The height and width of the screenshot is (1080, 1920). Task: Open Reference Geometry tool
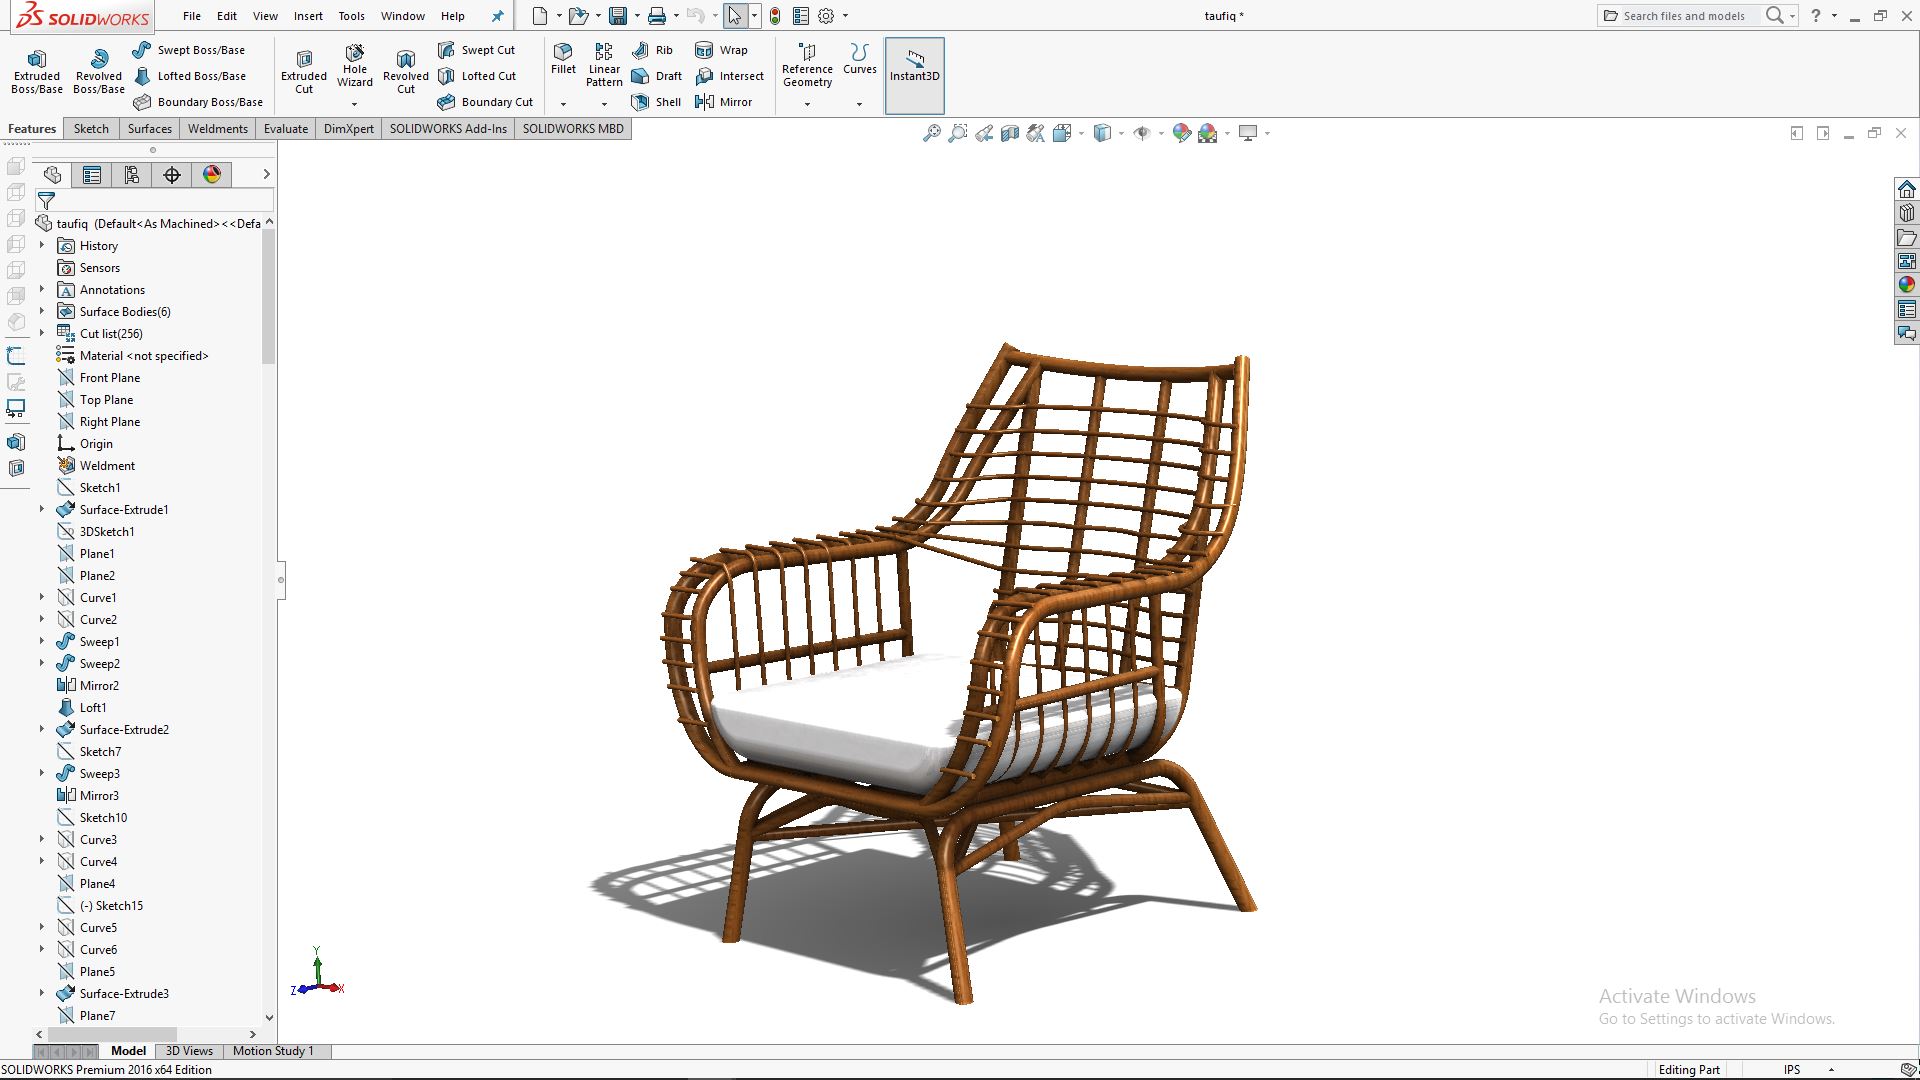tap(807, 66)
